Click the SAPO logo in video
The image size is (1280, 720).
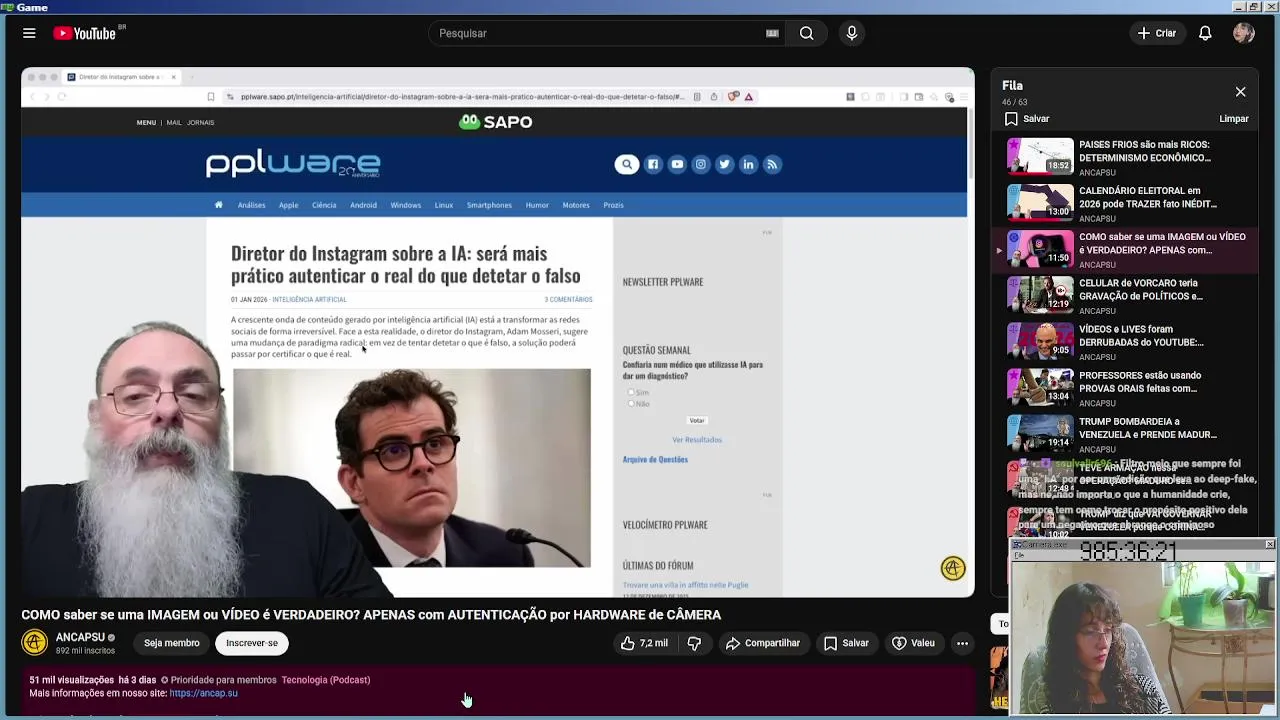[x=495, y=122]
